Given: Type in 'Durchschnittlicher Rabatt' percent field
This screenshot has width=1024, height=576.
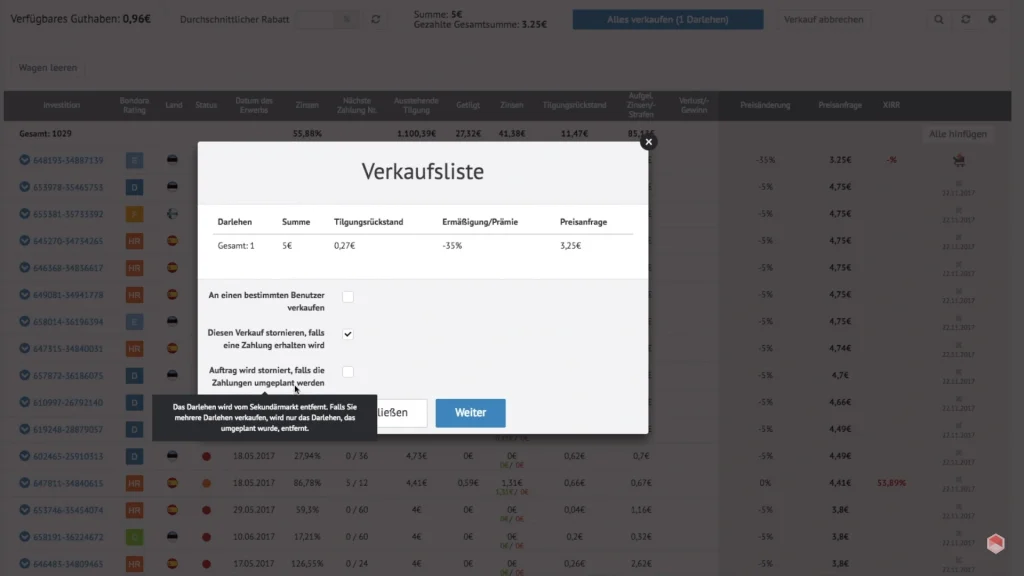Looking at the screenshot, I should coord(318,20).
